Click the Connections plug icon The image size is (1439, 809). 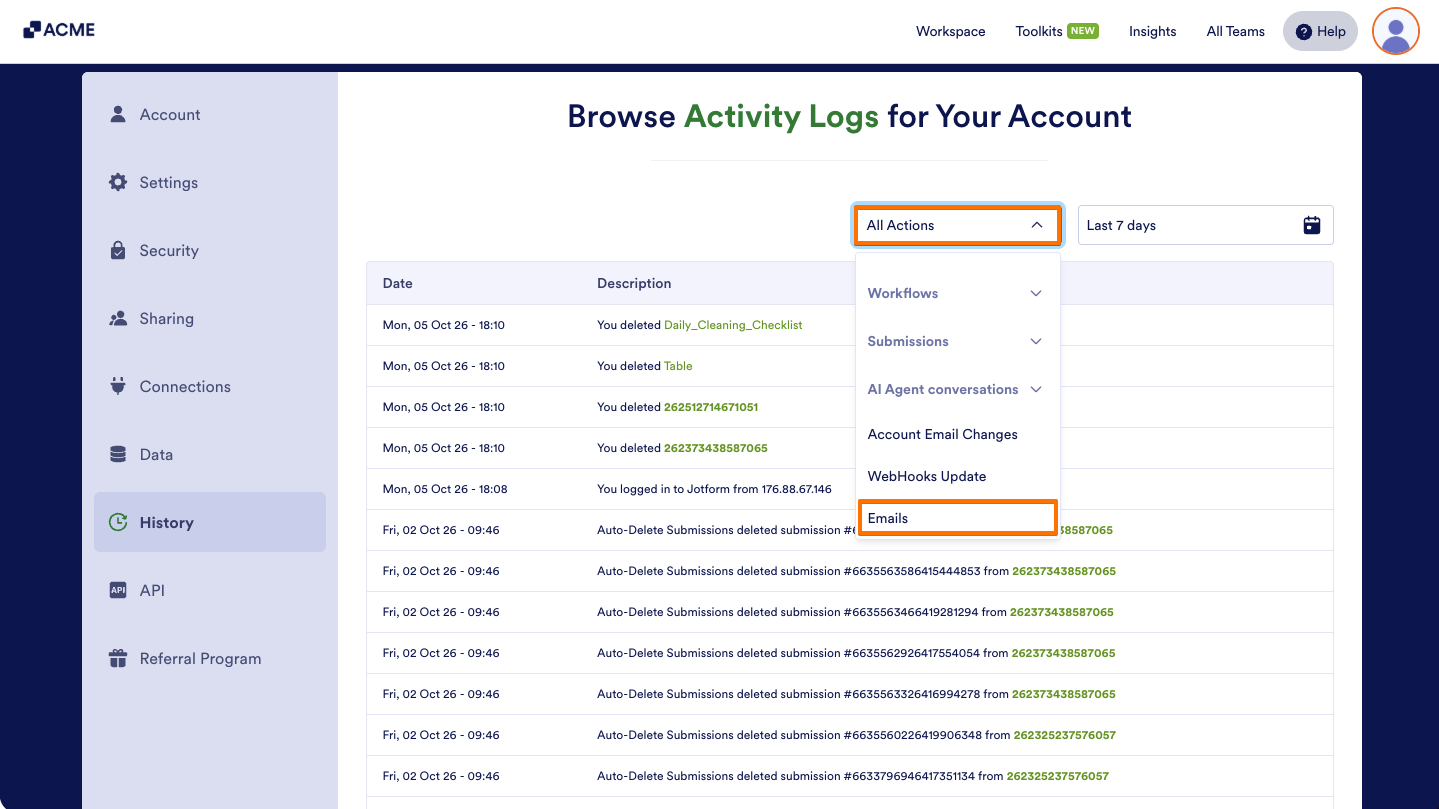pyautogui.click(x=118, y=386)
